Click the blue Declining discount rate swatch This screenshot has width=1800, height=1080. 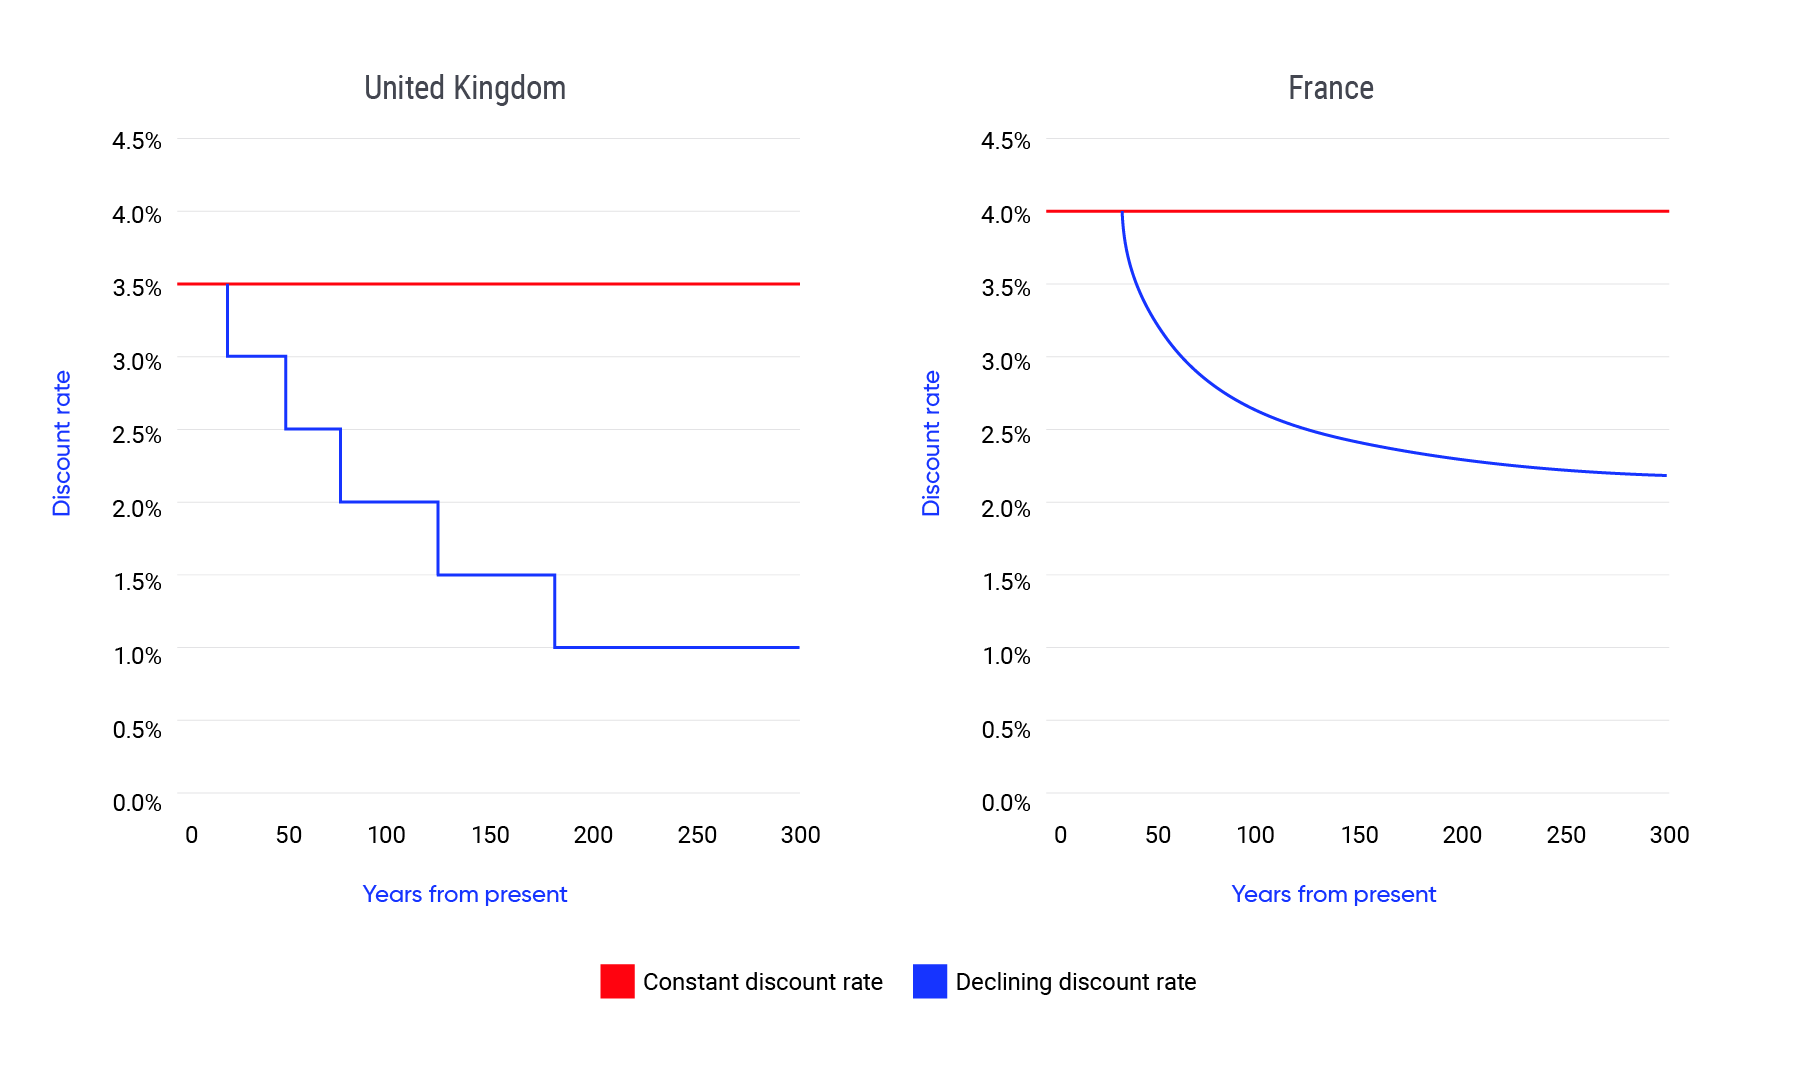click(929, 981)
